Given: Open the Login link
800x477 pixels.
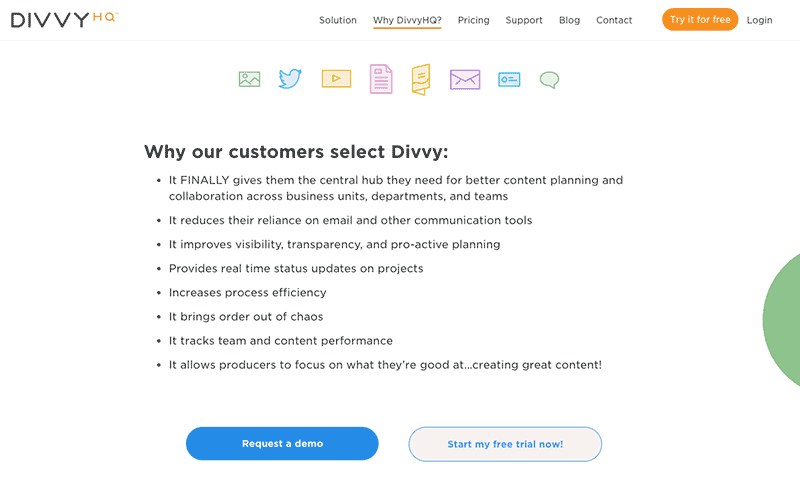Looking at the screenshot, I should click(x=759, y=20).
